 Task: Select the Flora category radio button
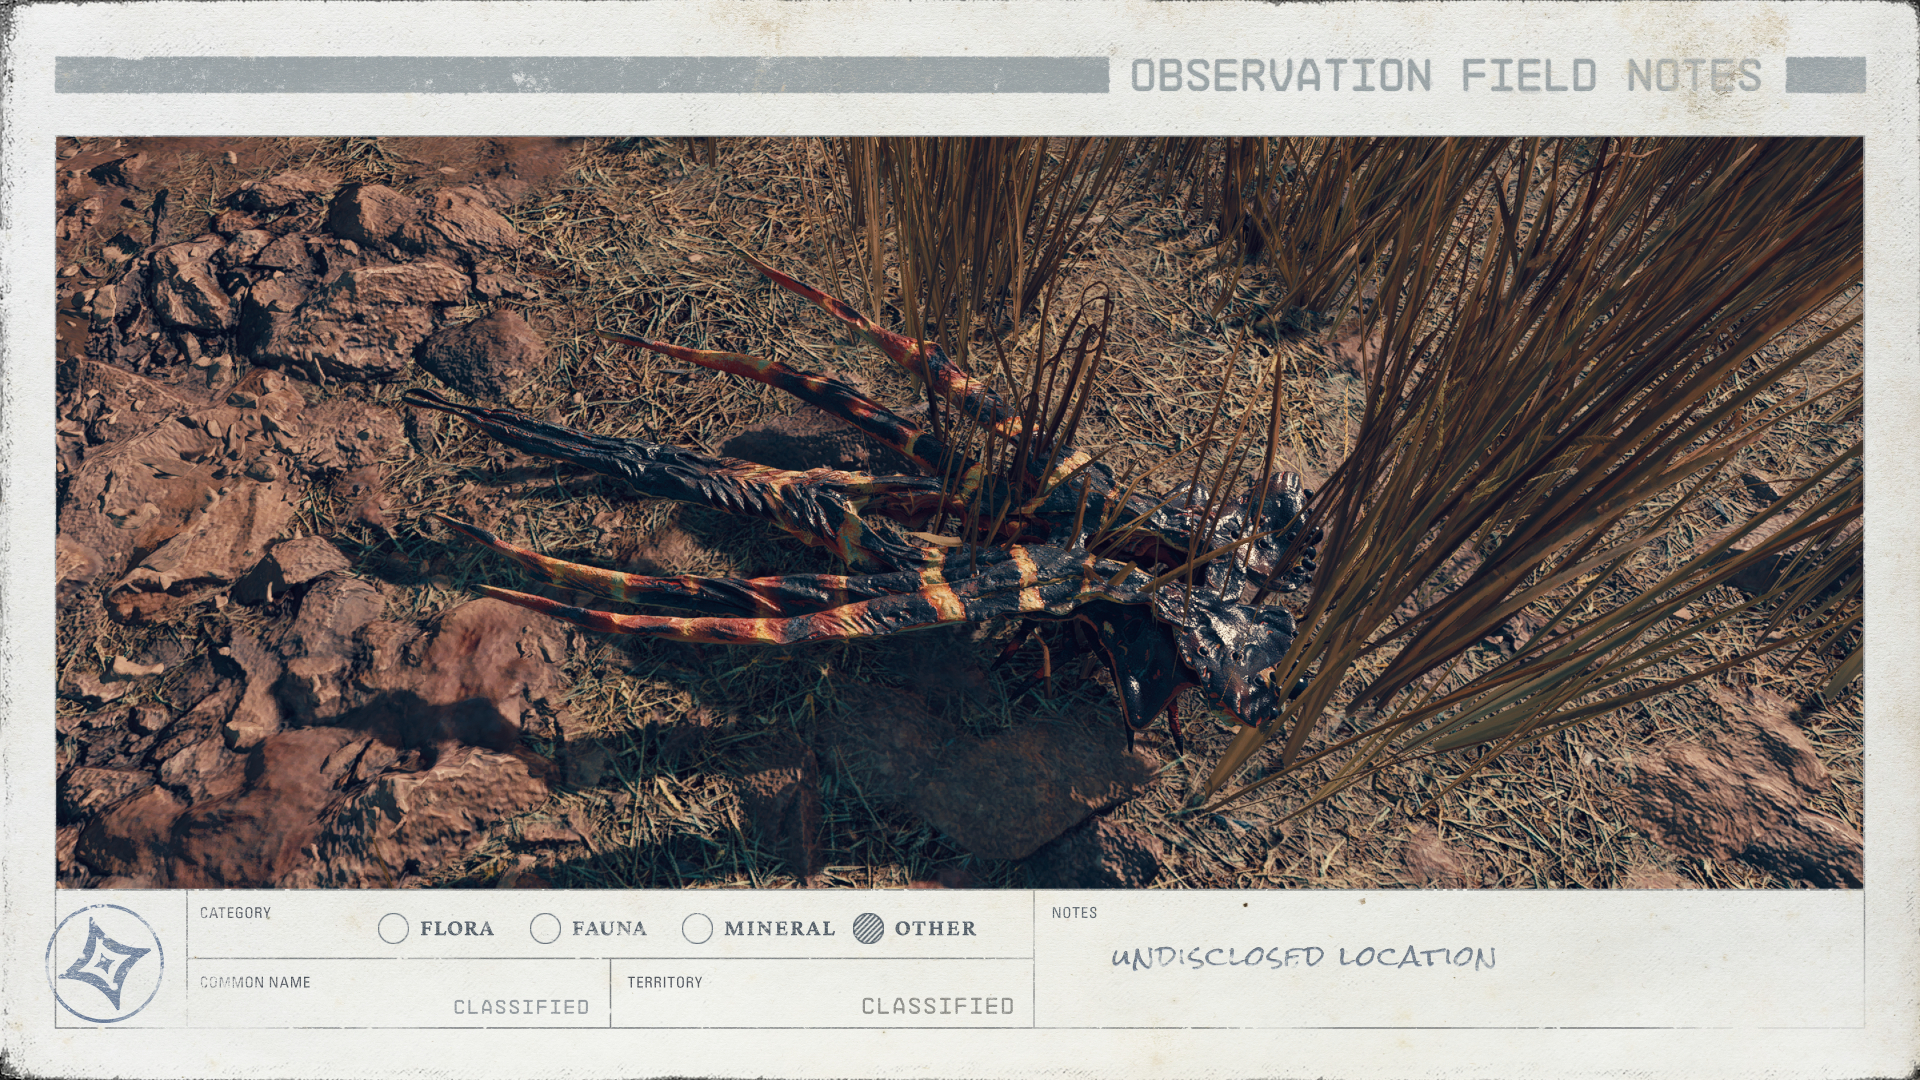coord(394,929)
